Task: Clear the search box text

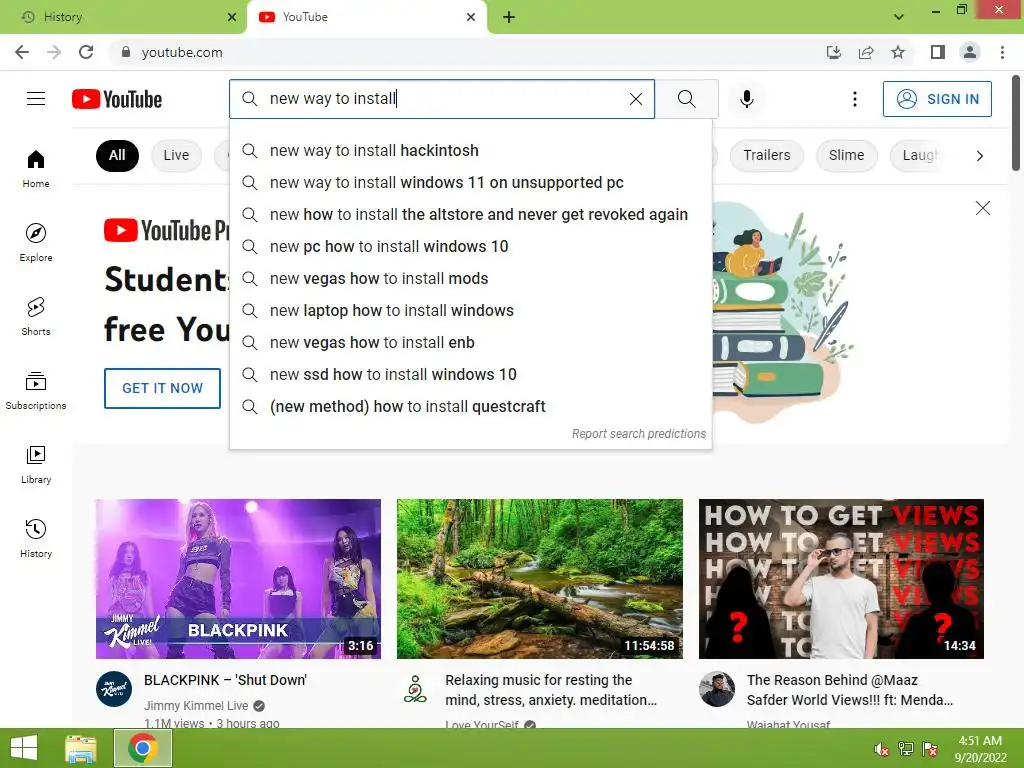Action: [635, 99]
